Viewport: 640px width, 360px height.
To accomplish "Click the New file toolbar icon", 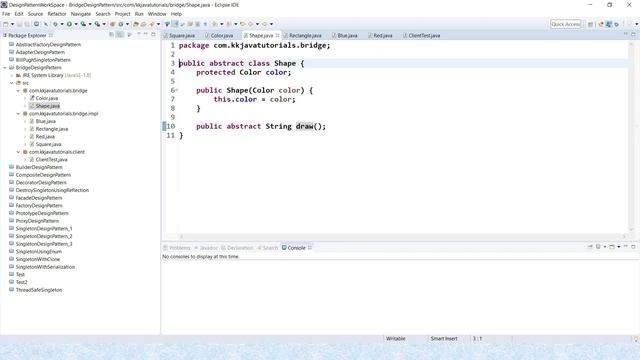I will tap(6, 24).
